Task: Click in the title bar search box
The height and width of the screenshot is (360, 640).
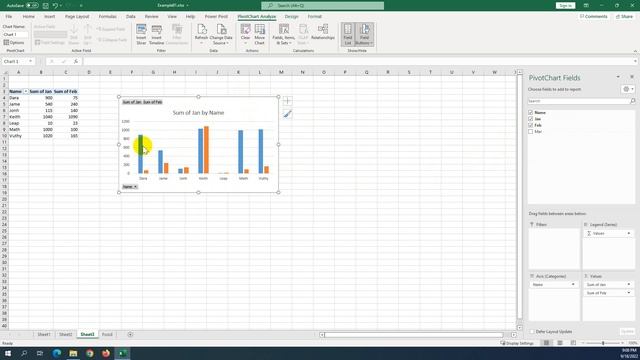Action: point(322,6)
